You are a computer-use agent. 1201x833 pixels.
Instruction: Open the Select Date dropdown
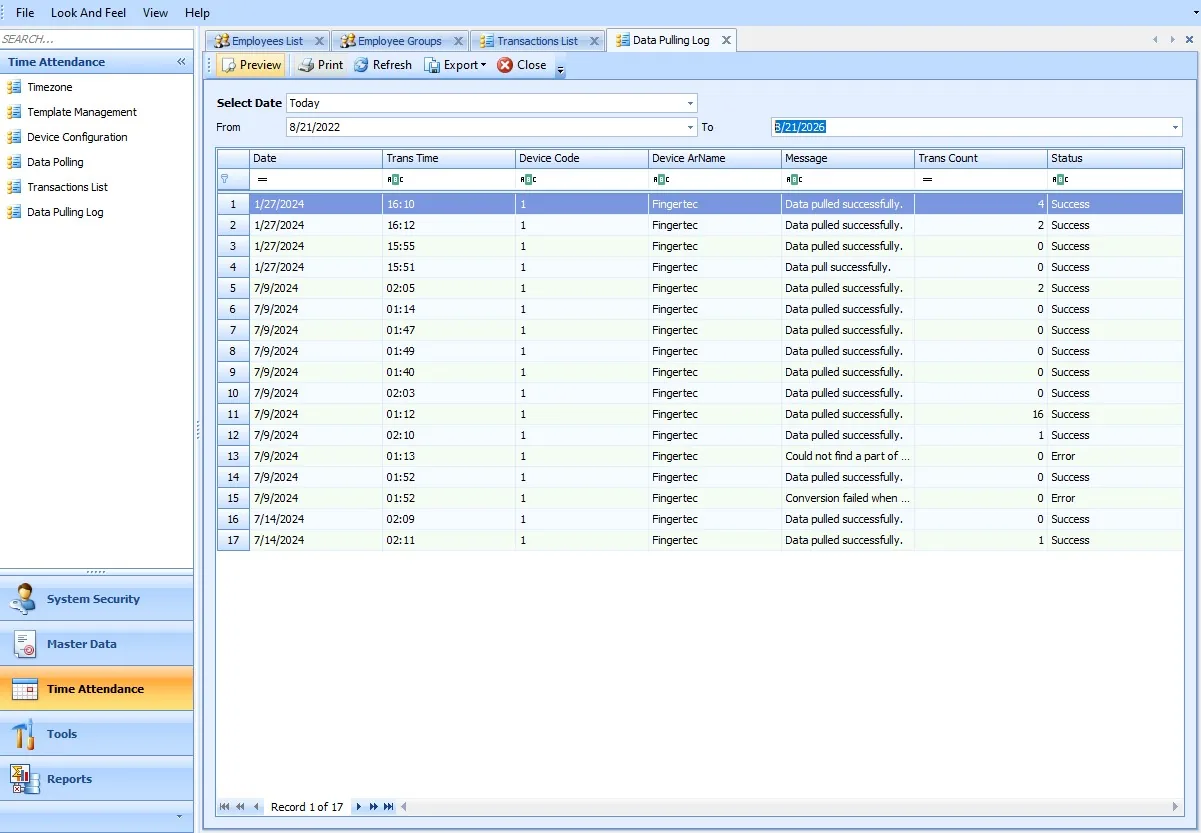690,103
